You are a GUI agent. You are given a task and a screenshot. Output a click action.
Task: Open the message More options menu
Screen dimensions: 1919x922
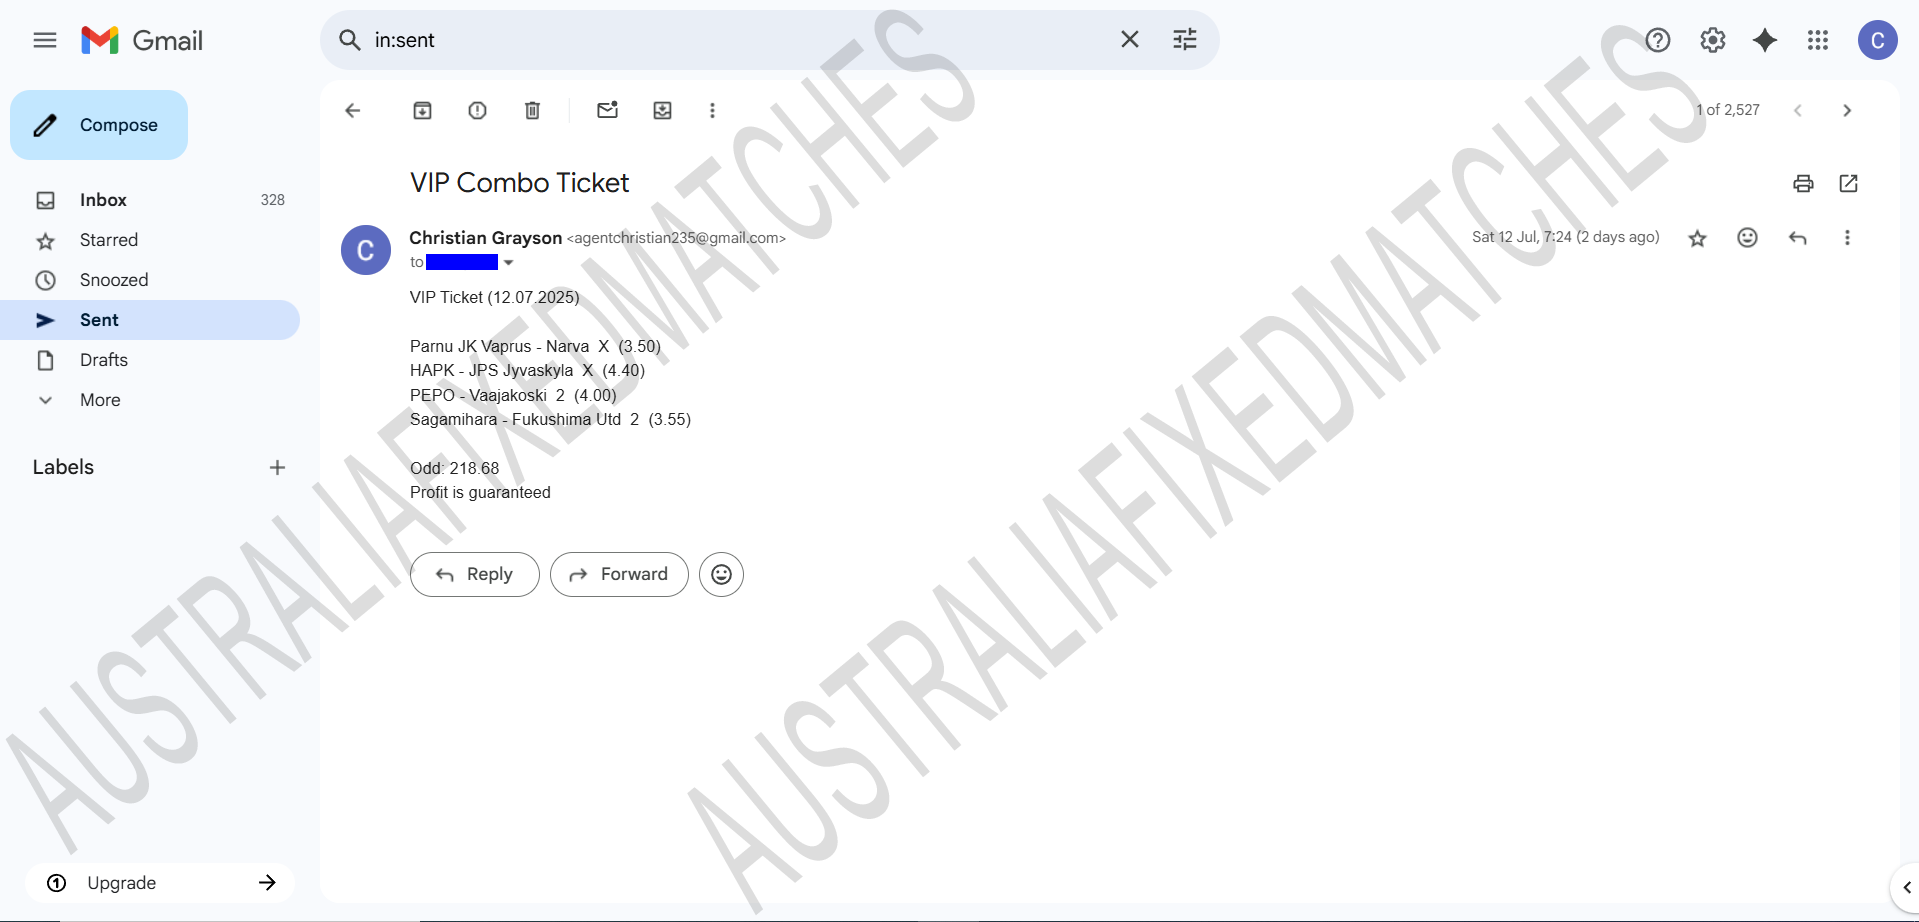coord(1848,238)
